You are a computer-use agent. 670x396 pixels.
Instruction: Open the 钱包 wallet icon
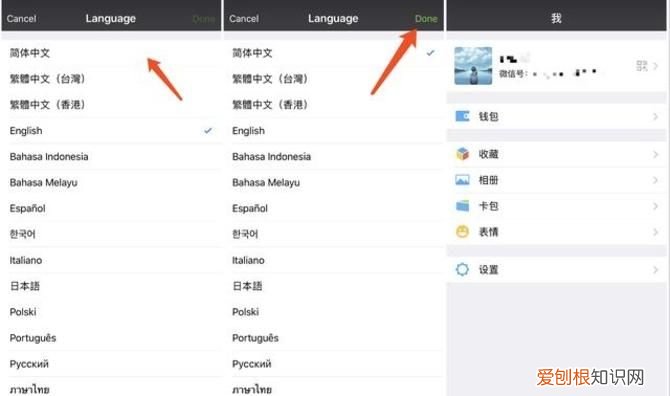462,116
